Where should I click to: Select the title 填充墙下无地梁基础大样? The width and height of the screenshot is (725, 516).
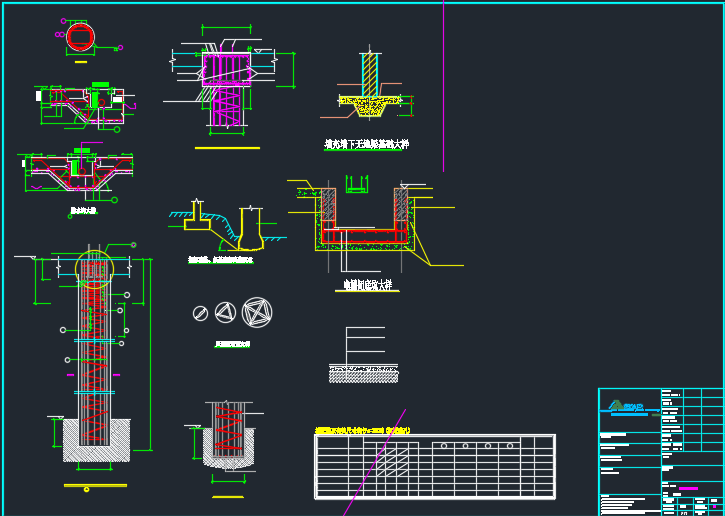click(367, 144)
